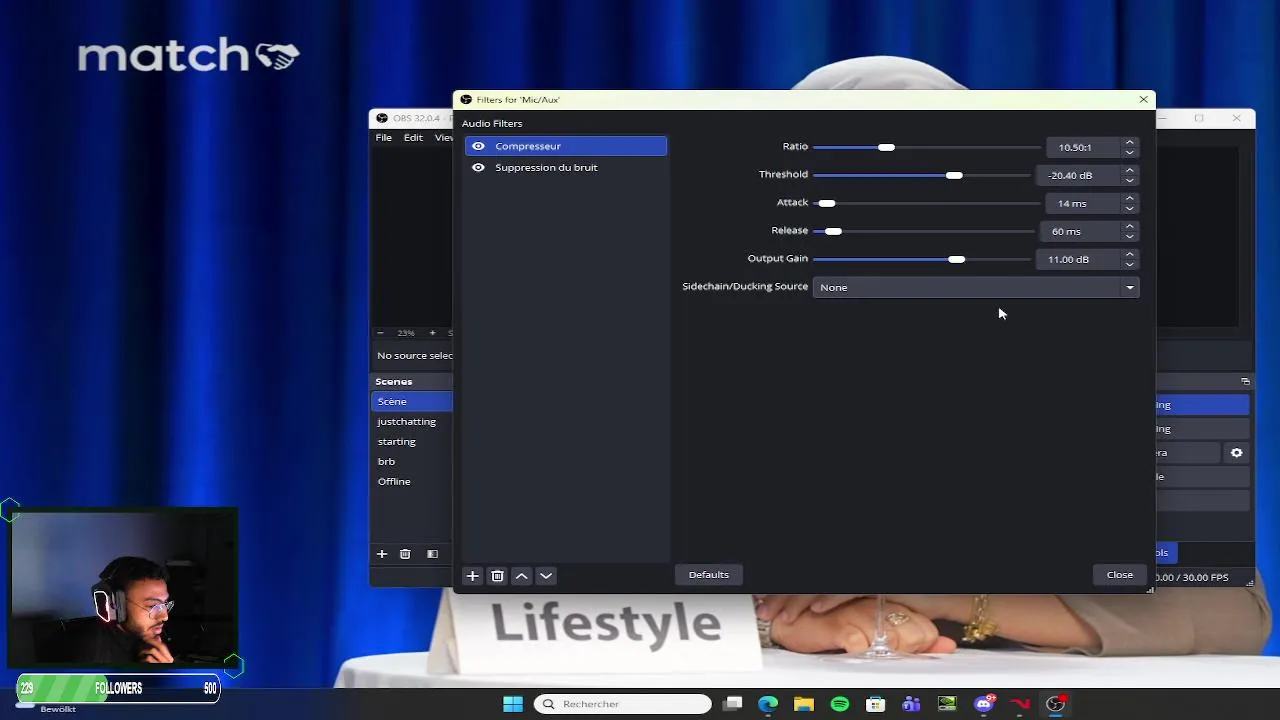The height and width of the screenshot is (720, 1280).
Task: Open Task View on the taskbar
Action: pyautogui.click(x=733, y=704)
